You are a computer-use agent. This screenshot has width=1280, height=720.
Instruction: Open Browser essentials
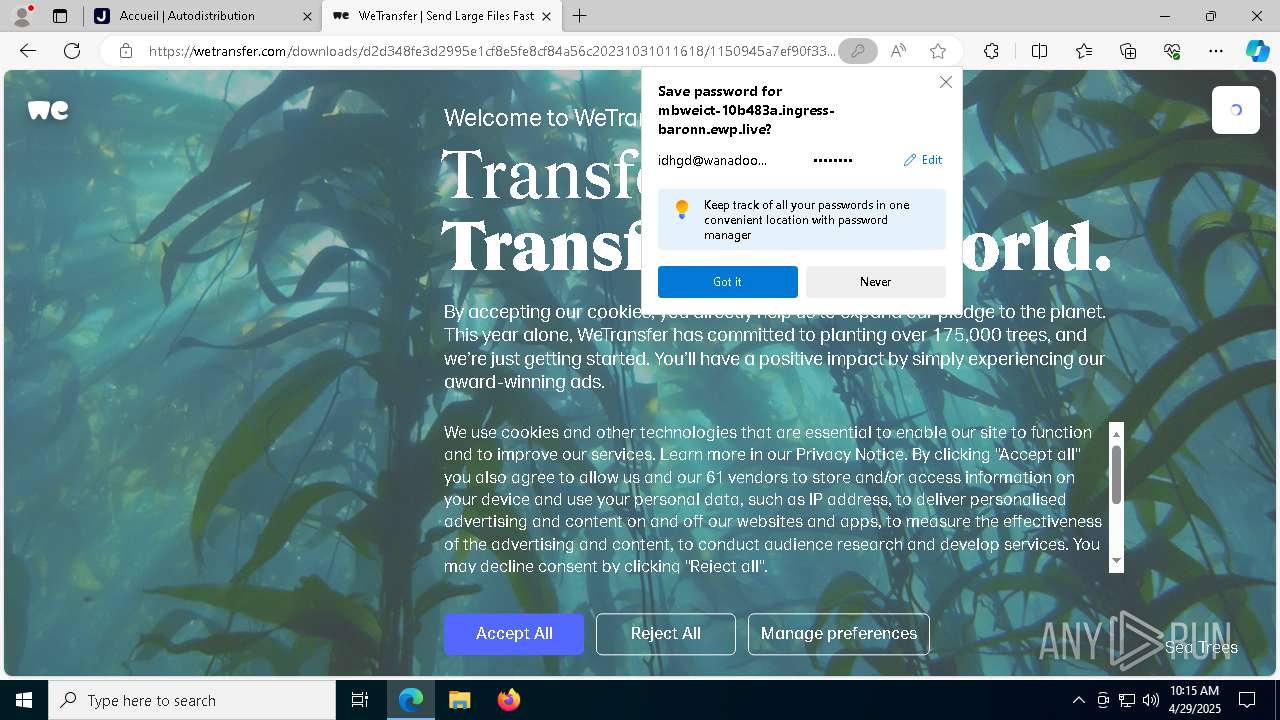pos(1172,51)
